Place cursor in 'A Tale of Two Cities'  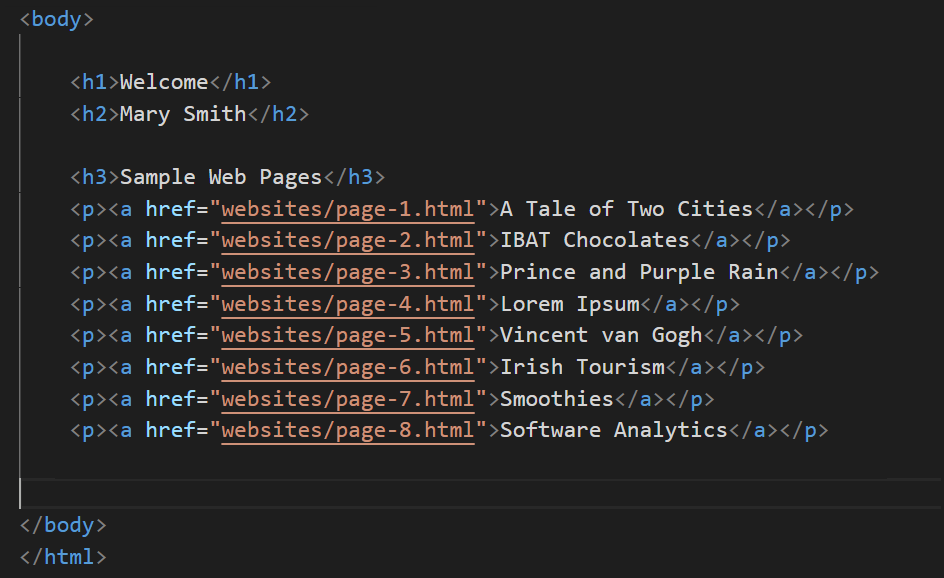click(x=626, y=209)
